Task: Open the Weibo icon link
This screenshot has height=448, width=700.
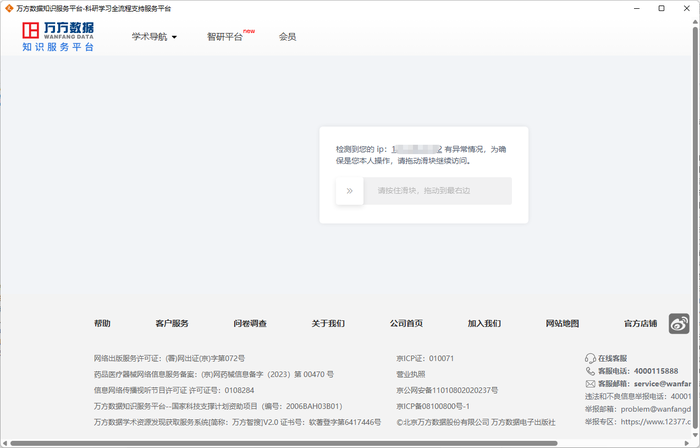Action: (679, 324)
